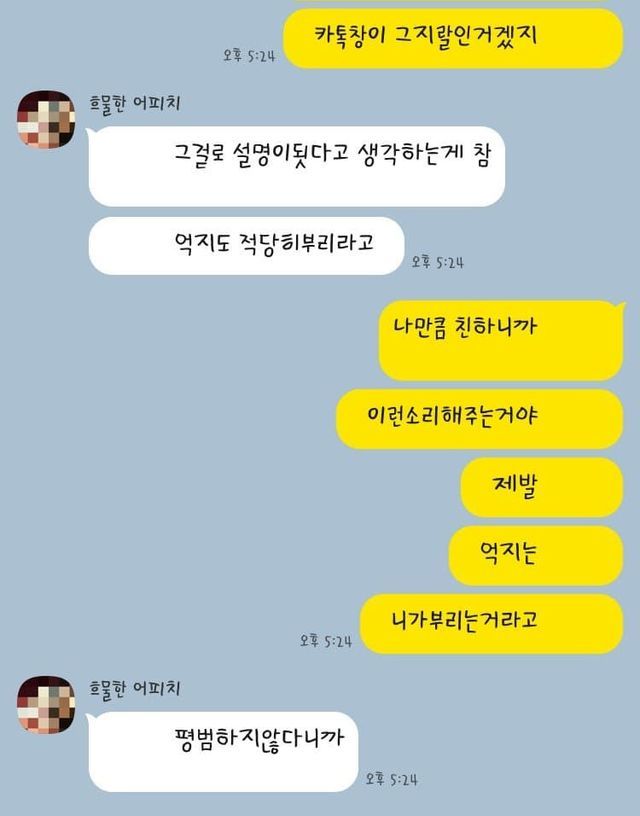Tap the pointed tail of 평범하지않다니까 bubble
The height and width of the screenshot is (816, 640).
(x=89, y=717)
